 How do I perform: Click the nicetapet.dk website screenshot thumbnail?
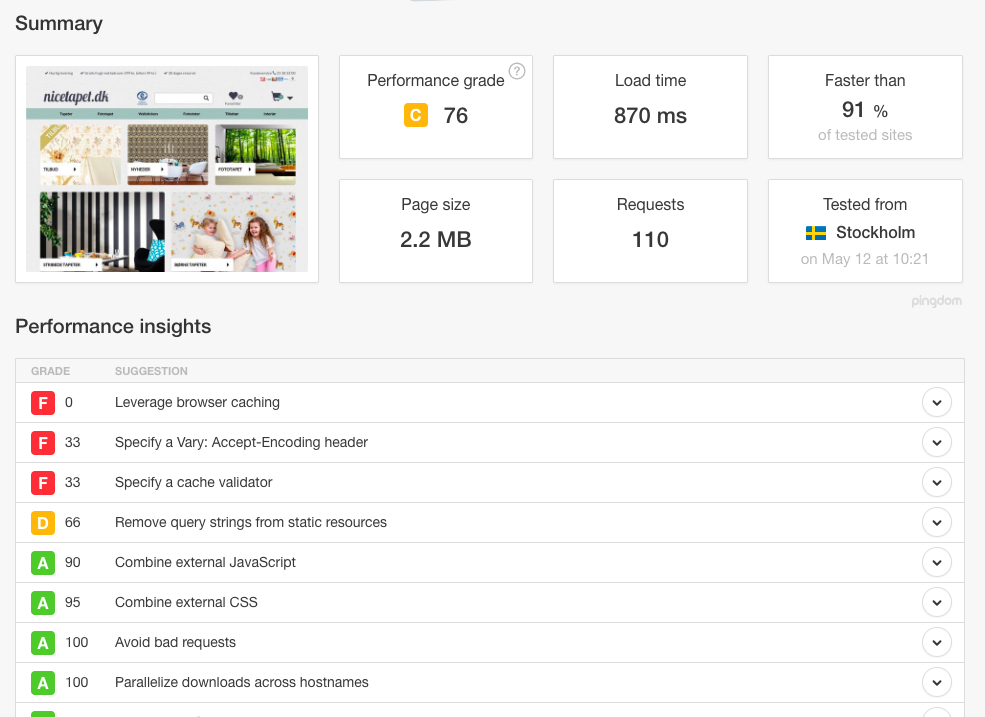(167, 169)
